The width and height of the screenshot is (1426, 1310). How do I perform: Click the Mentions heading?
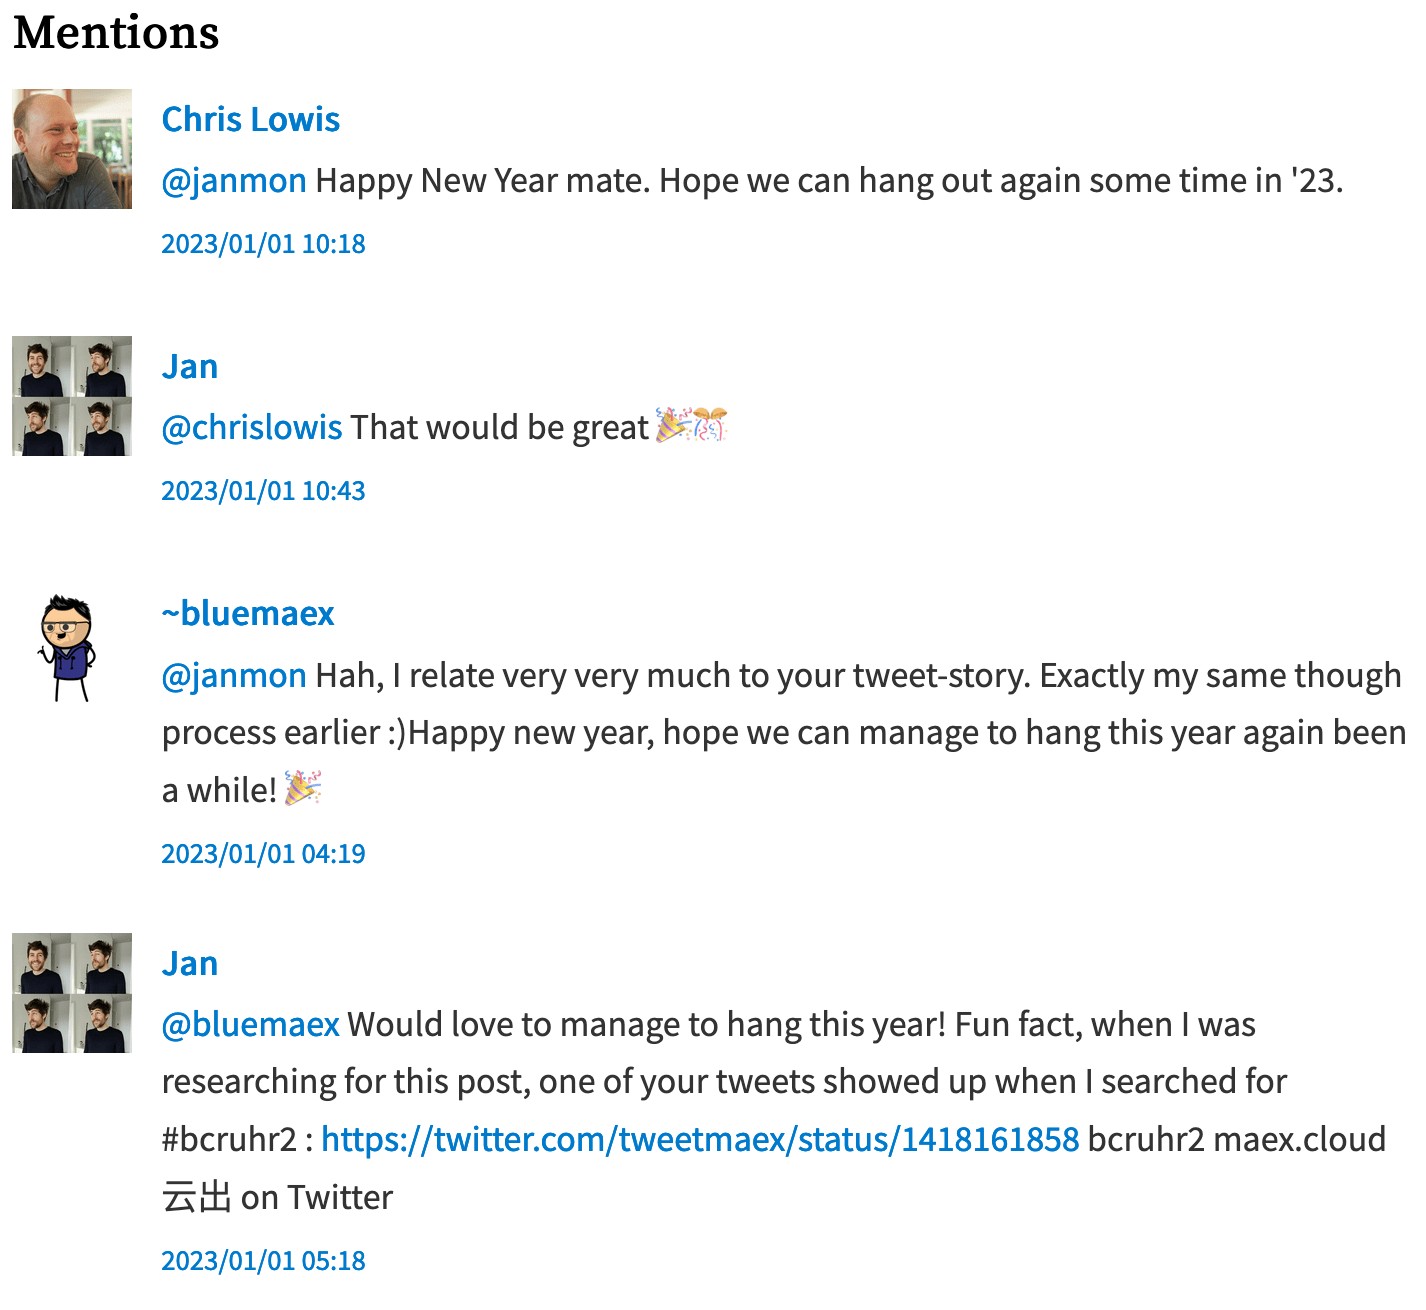(x=116, y=32)
